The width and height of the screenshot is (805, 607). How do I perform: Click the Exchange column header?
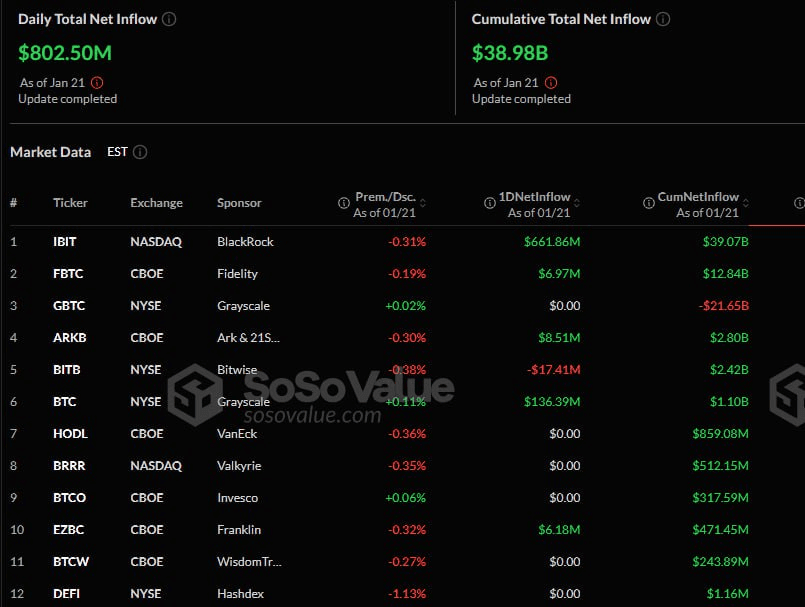(156, 203)
